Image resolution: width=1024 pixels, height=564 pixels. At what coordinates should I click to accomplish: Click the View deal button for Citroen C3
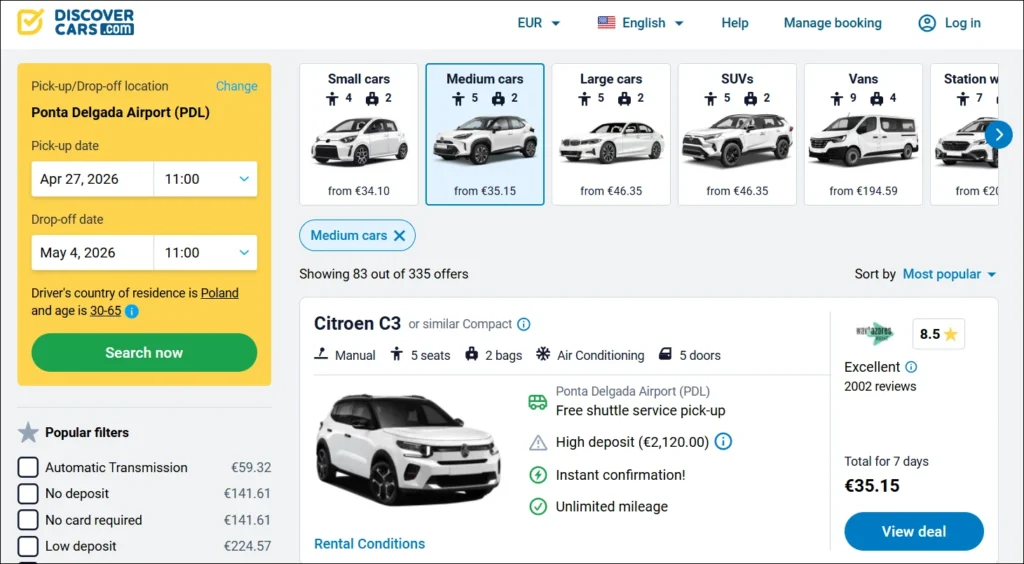(x=914, y=531)
